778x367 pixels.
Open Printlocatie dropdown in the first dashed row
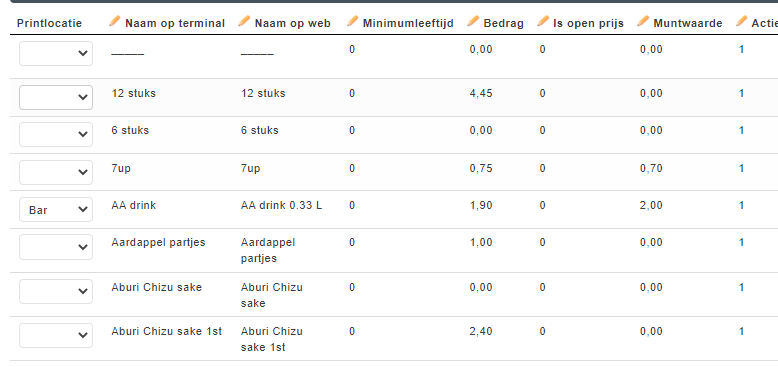coord(56,53)
